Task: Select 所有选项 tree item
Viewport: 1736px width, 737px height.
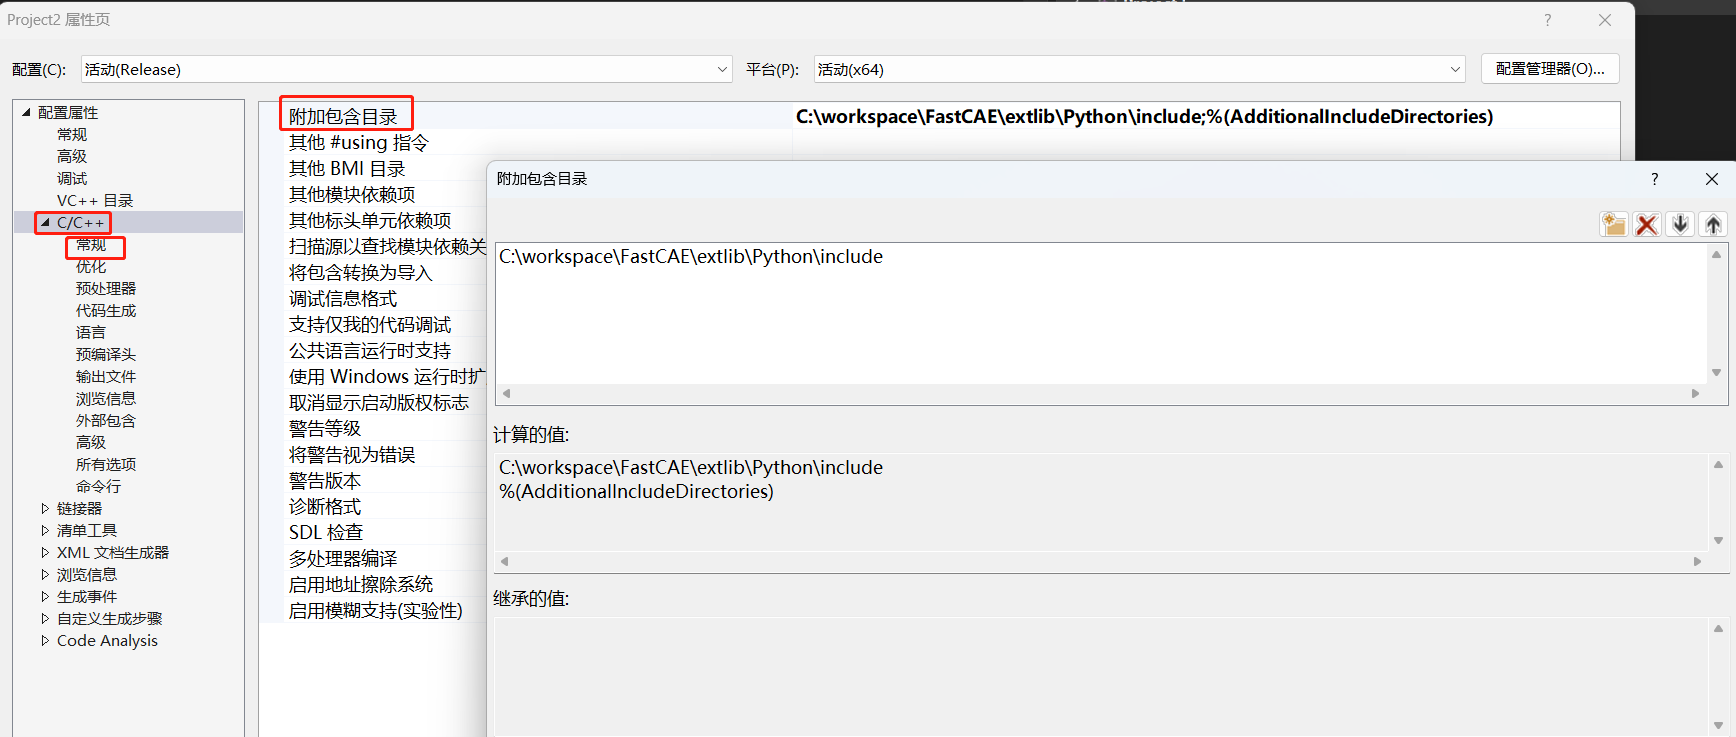Action: pos(106,464)
